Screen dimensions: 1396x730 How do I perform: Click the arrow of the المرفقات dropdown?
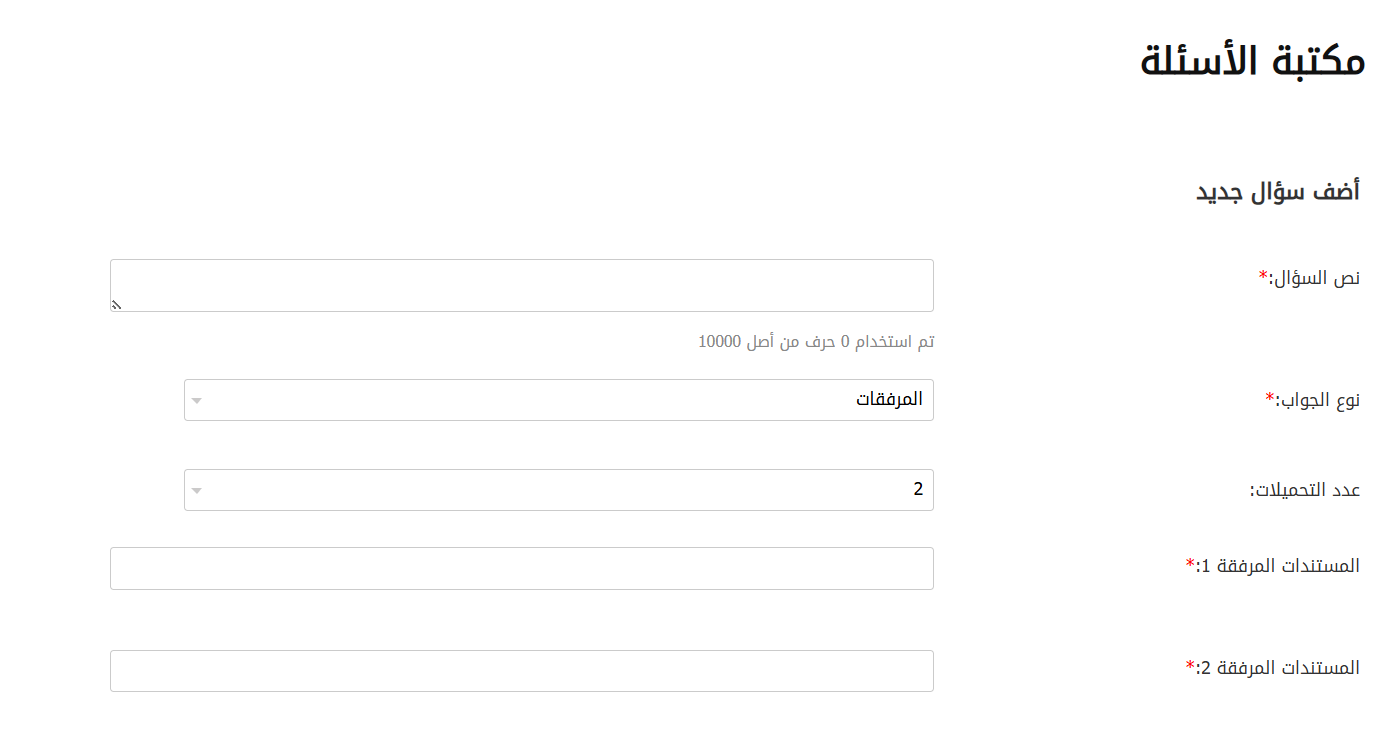tap(197, 401)
